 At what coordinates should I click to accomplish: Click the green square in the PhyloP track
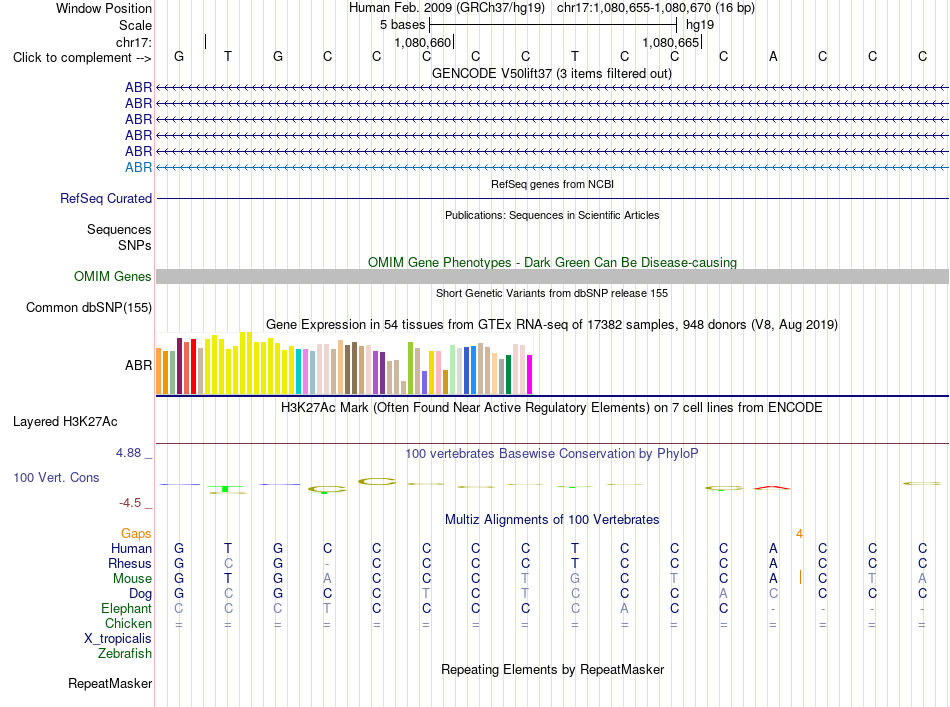coord(225,488)
